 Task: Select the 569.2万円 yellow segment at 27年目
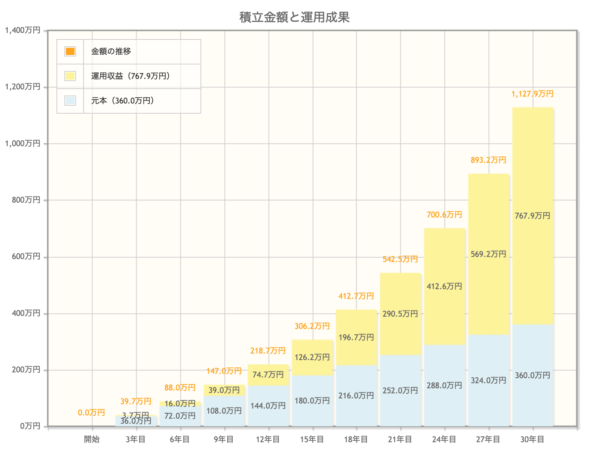click(489, 254)
